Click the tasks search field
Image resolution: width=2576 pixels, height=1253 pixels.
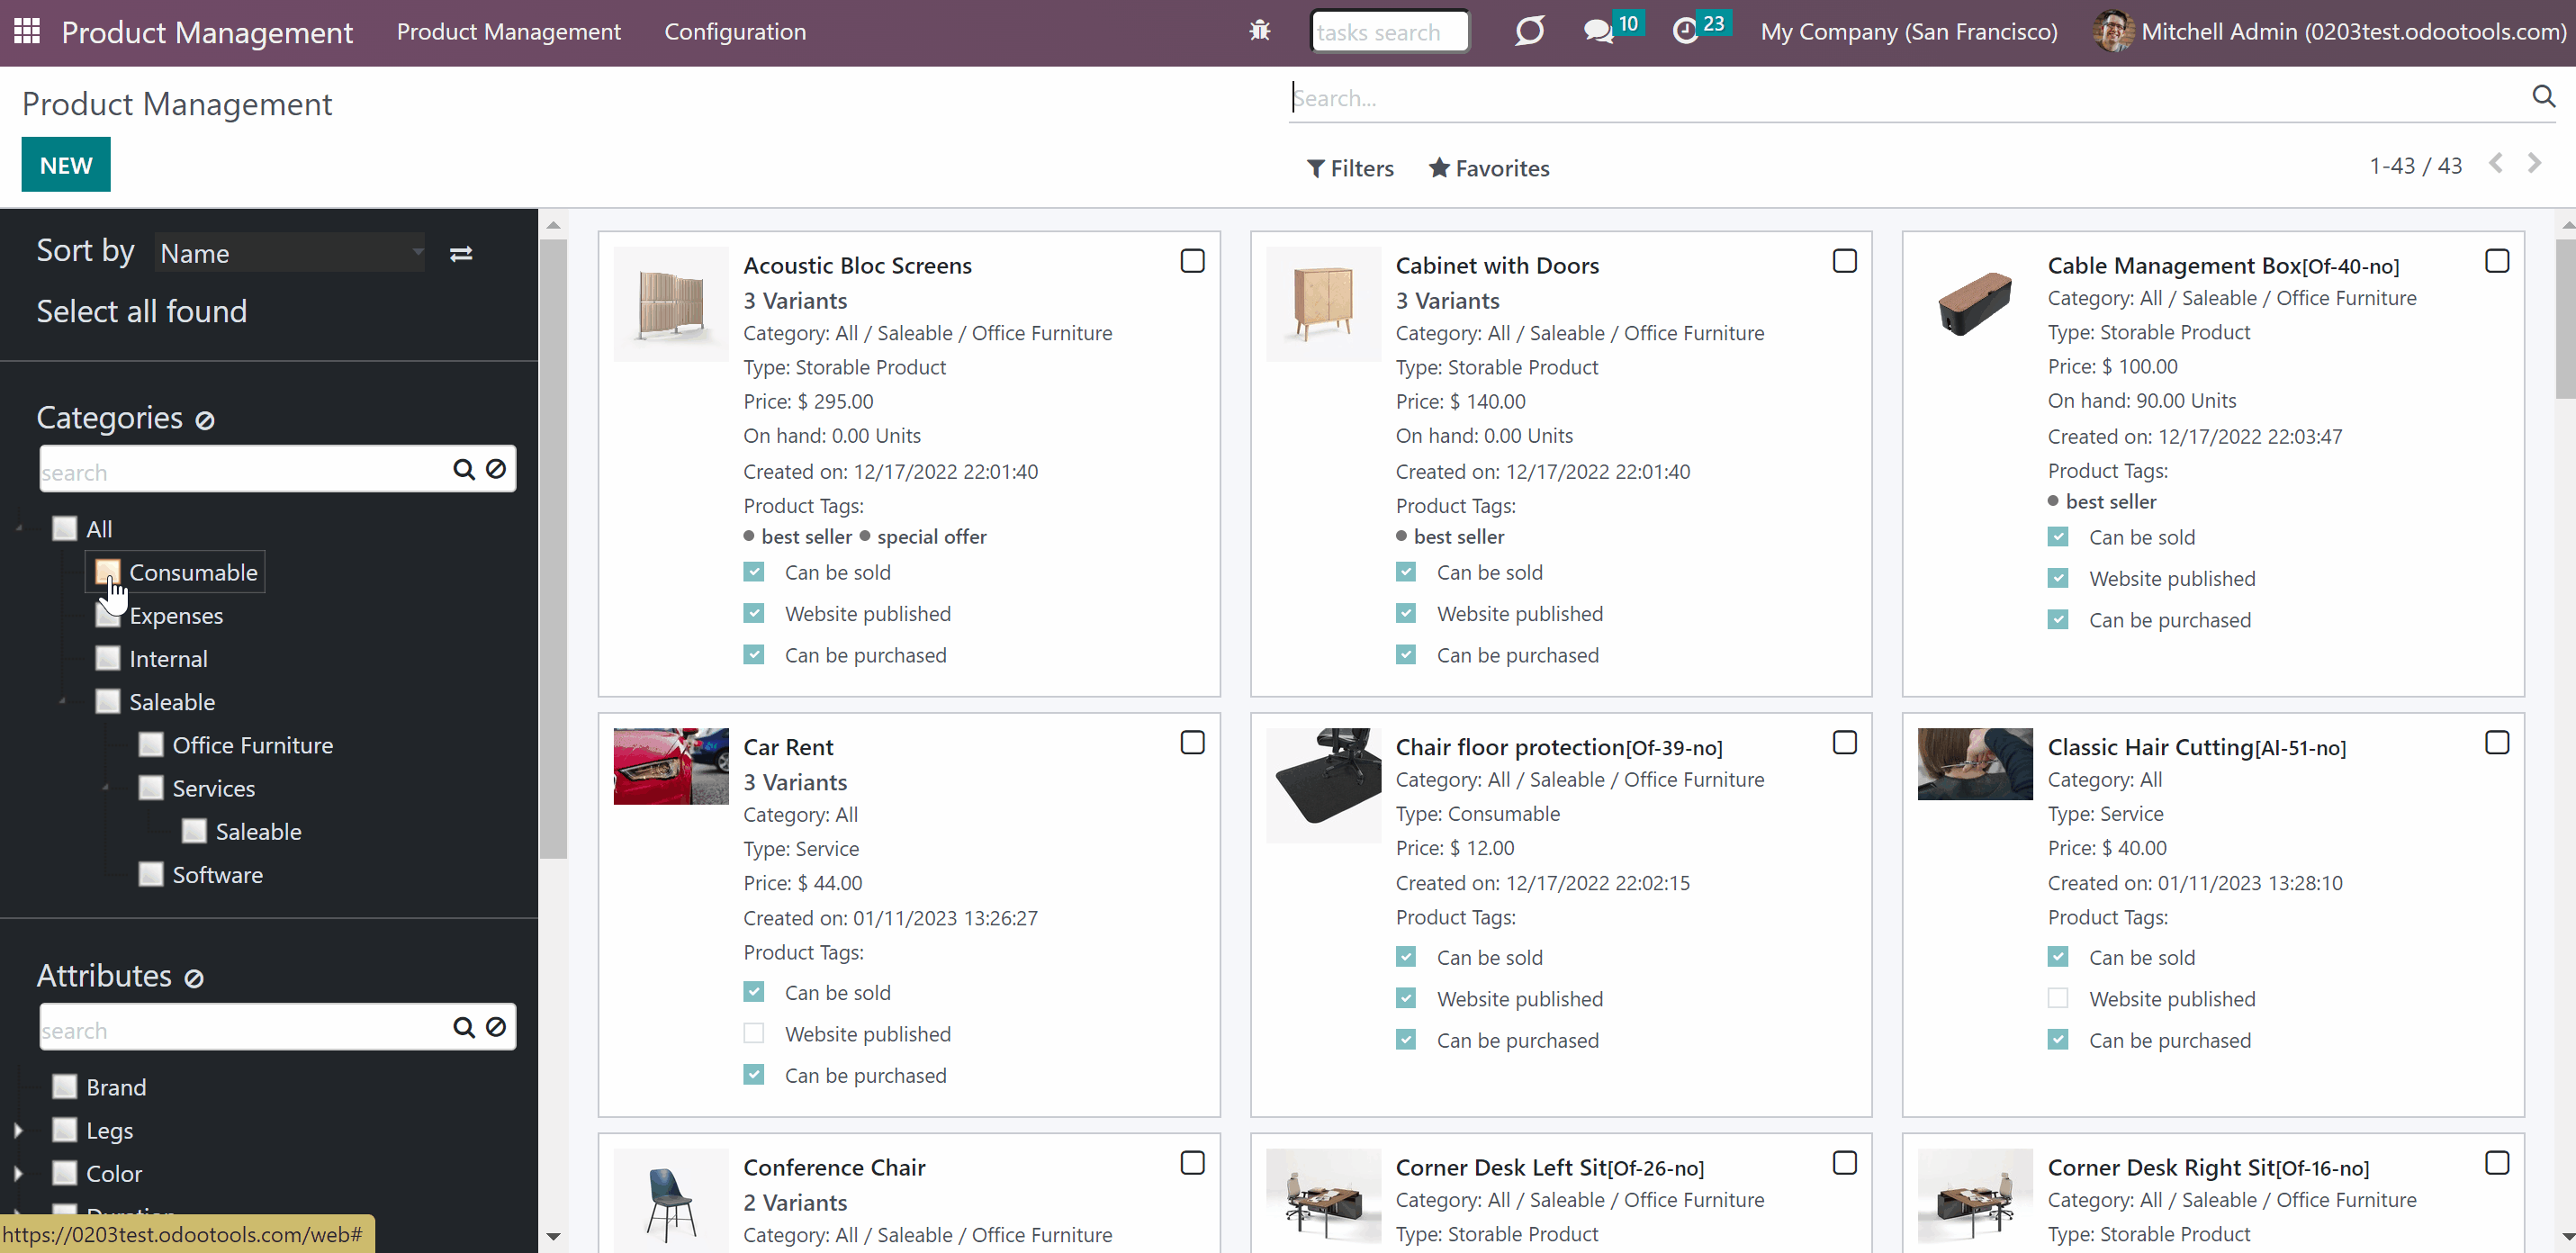click(1389, 32)
